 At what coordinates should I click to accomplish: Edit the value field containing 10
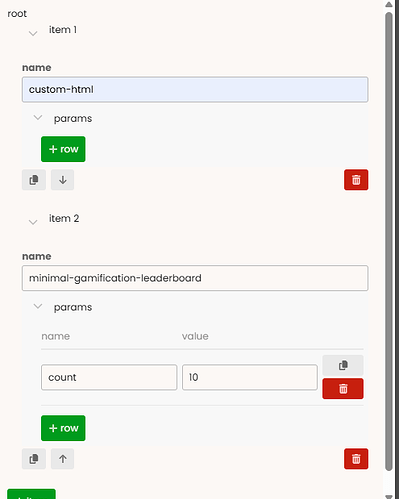tap(250, 377)
